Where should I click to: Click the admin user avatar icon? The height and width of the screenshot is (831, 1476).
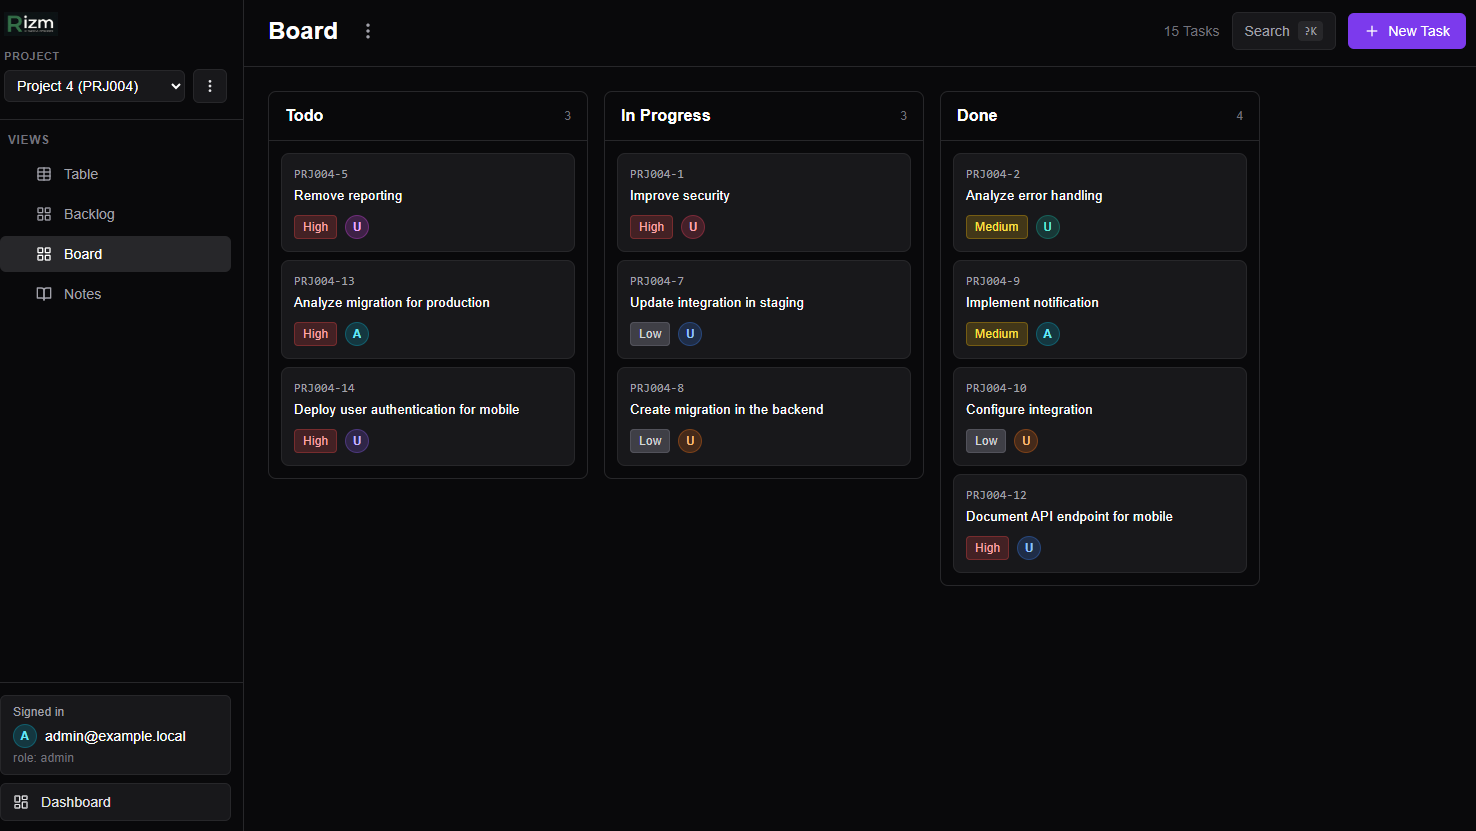tap(25, 736)
